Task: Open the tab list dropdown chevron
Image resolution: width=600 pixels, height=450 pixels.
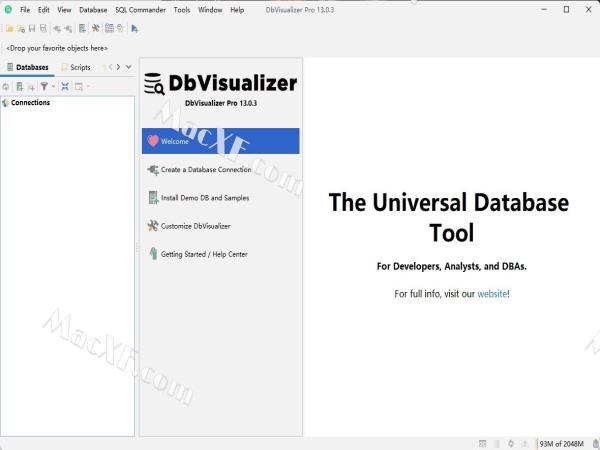Action: coord(129,67)
